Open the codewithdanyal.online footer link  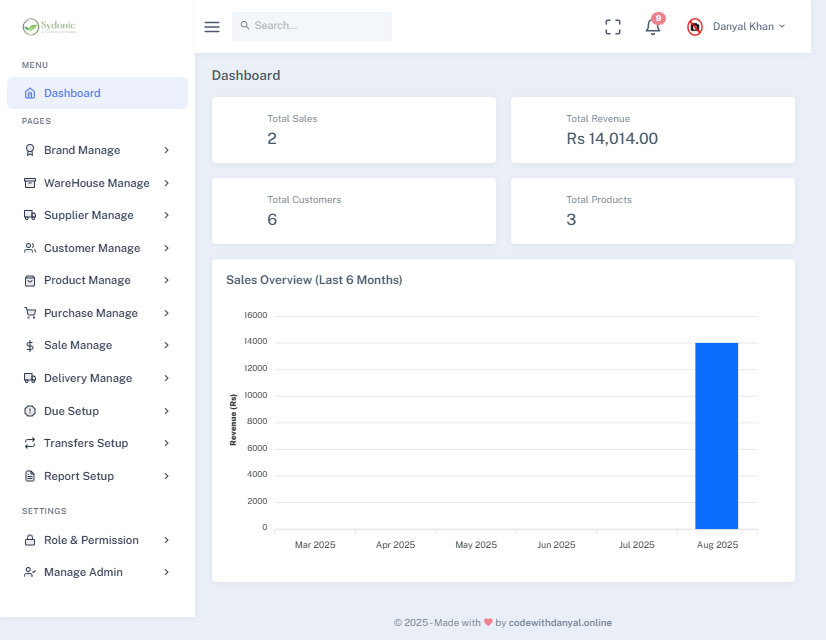point(560,622)
